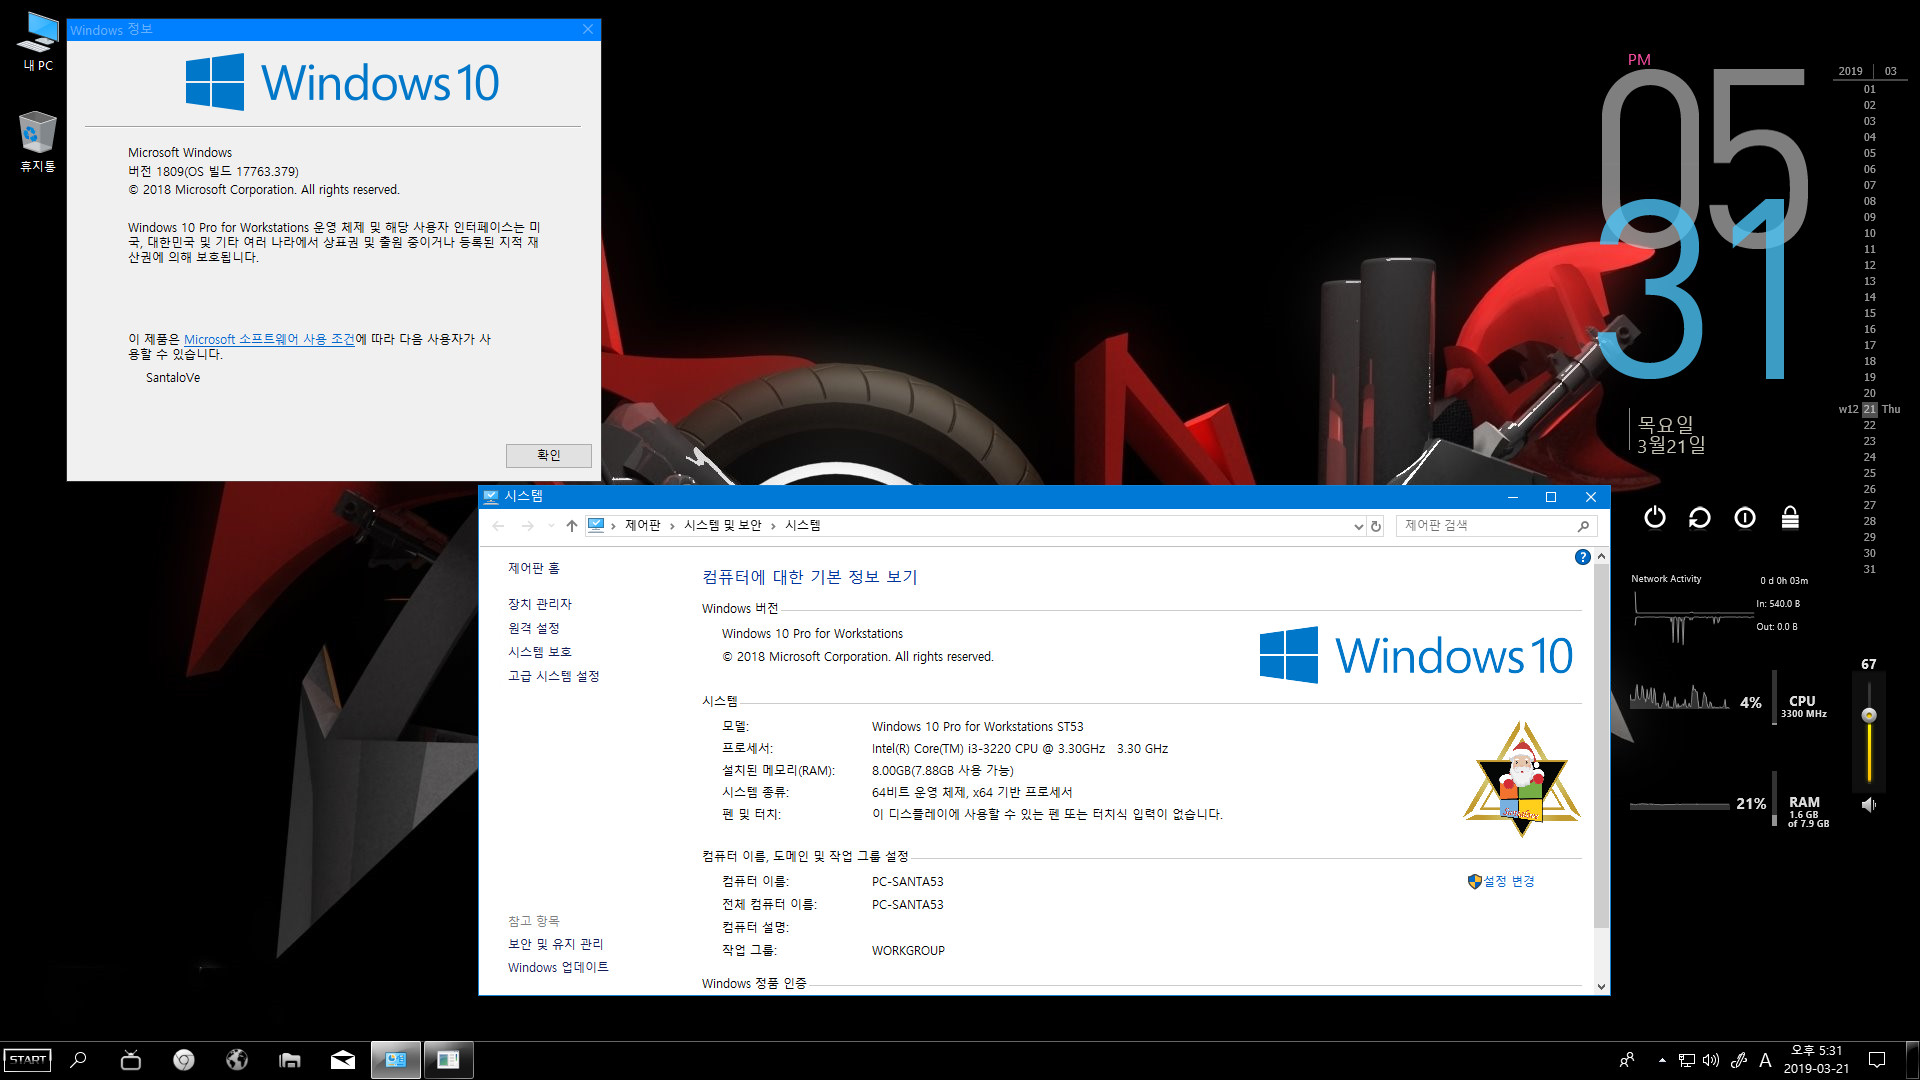1920x1080 pixels.
Task: Click the padlock lock widget icon
Action: (1790, 517)
